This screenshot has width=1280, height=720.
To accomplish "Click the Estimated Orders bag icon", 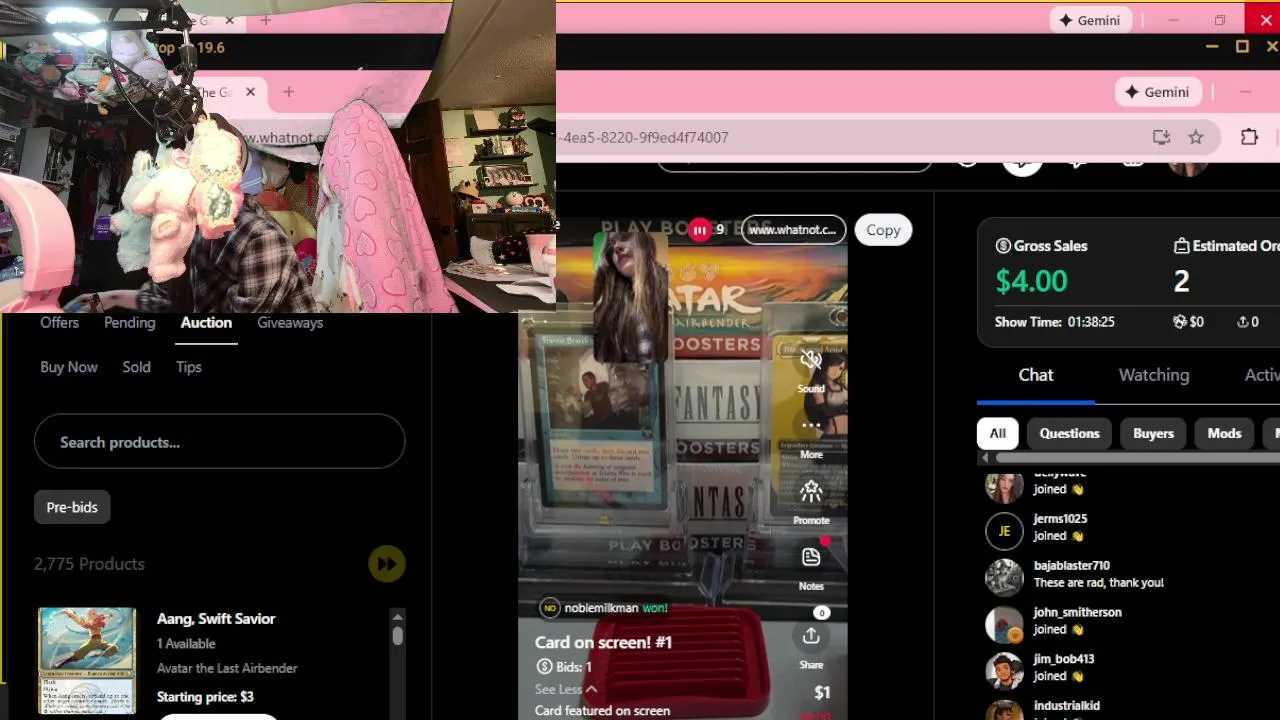I will (x=1181, y=246).
